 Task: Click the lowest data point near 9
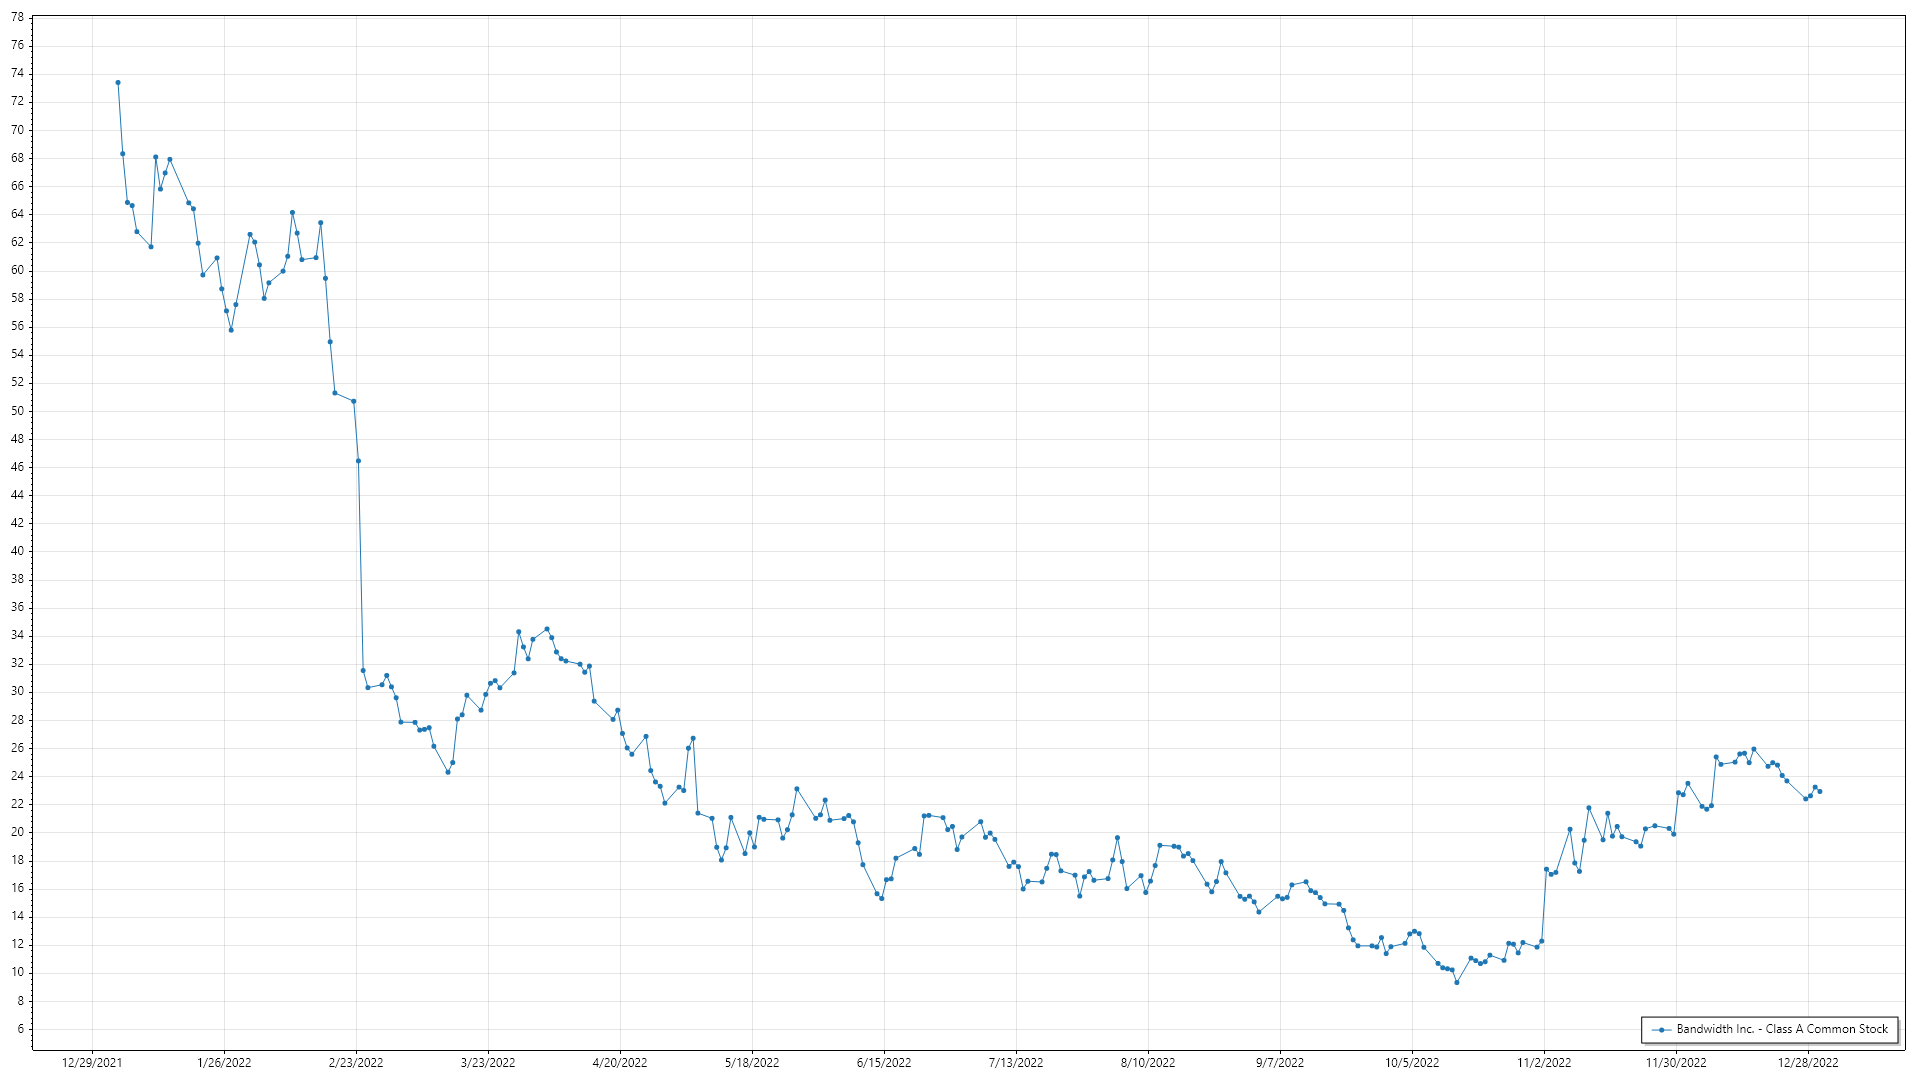1457,982
